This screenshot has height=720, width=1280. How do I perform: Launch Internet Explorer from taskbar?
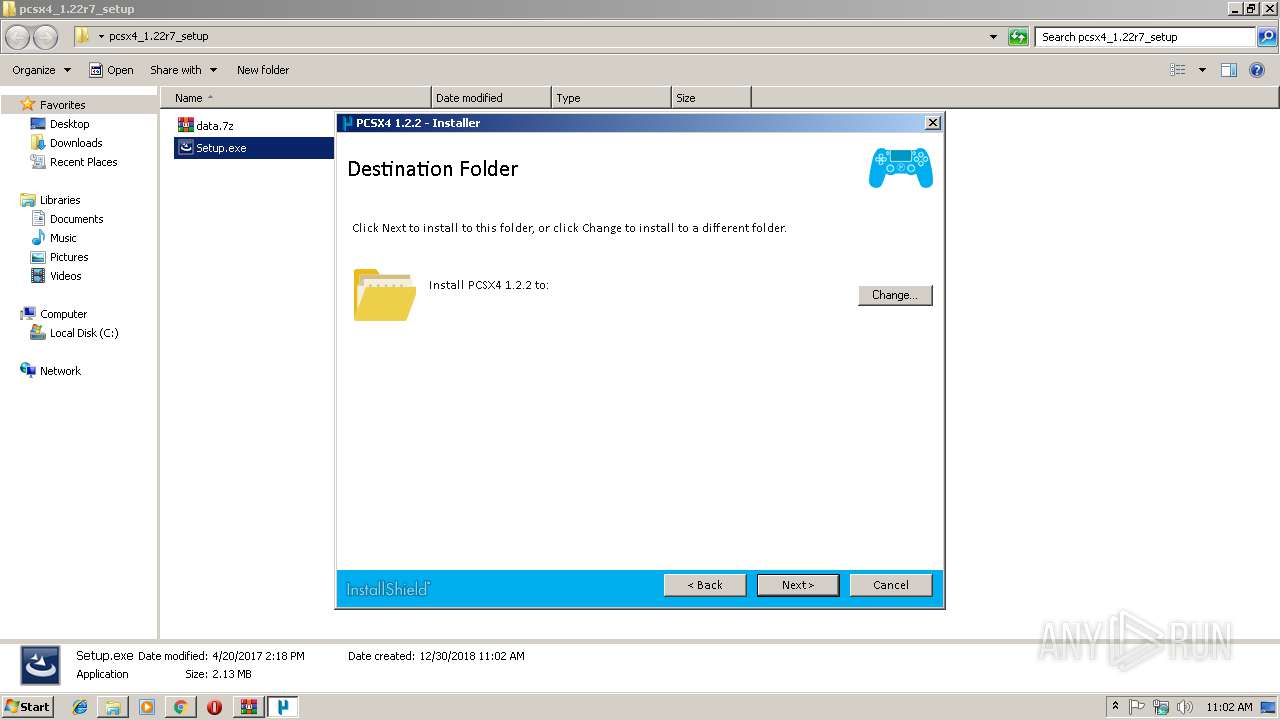point(80,707)
